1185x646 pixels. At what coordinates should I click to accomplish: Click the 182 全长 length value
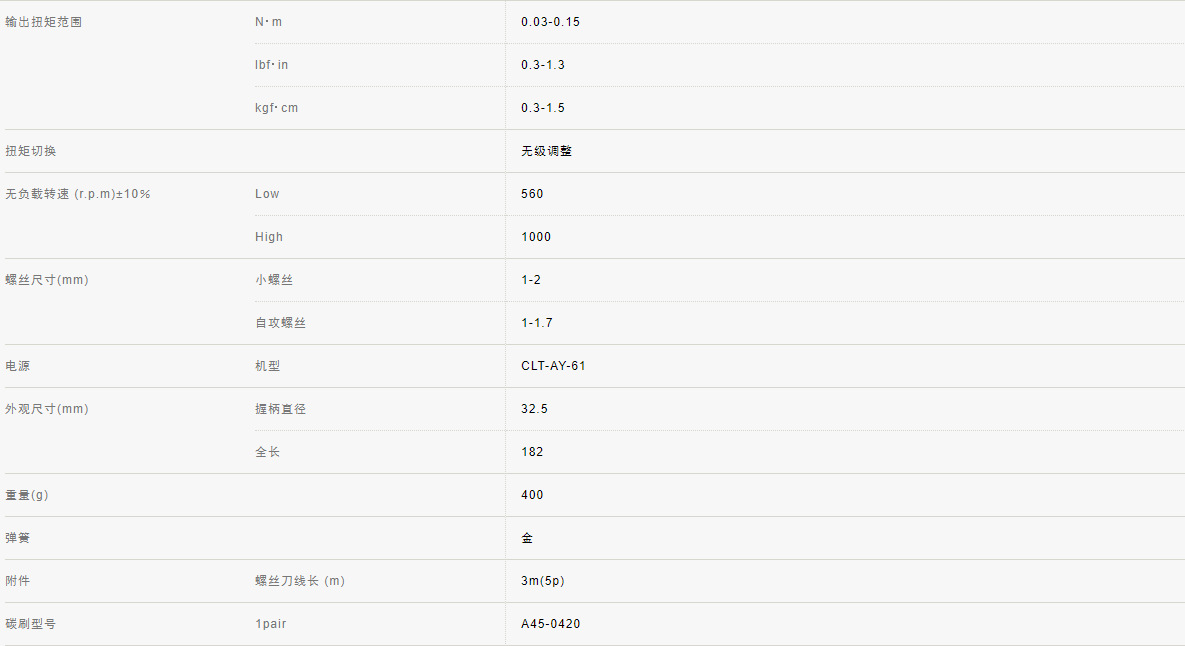532,452
